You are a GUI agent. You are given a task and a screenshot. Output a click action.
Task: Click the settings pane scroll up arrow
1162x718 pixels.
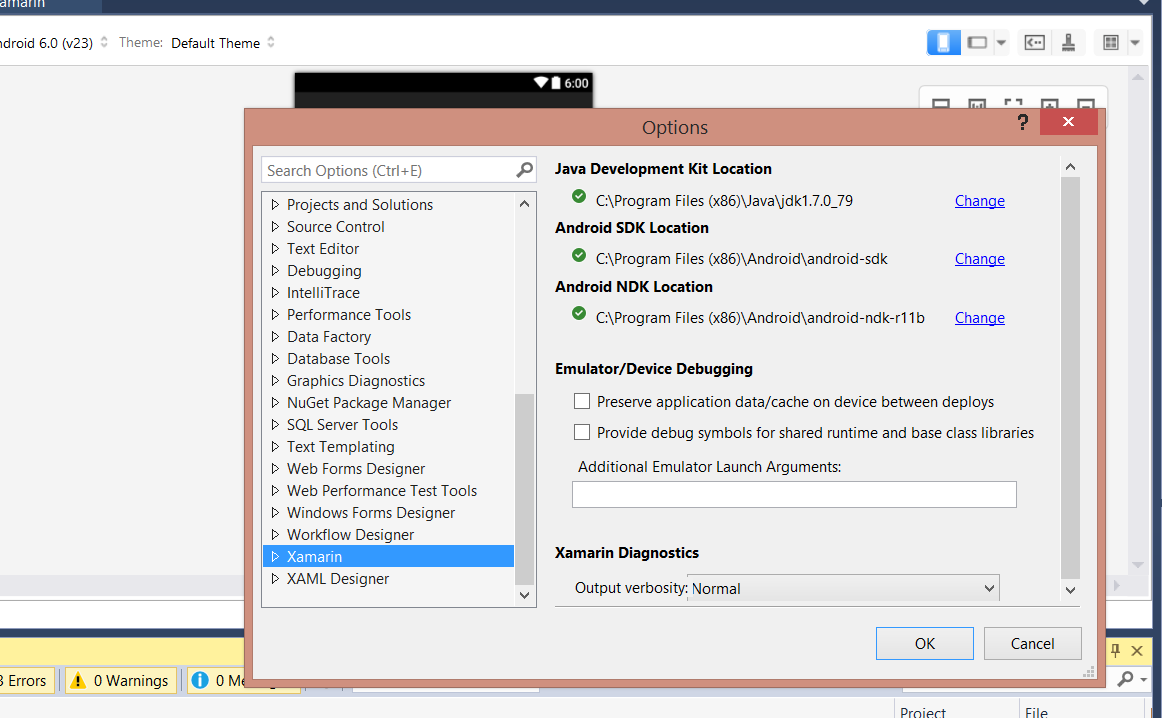point(1070,167)
